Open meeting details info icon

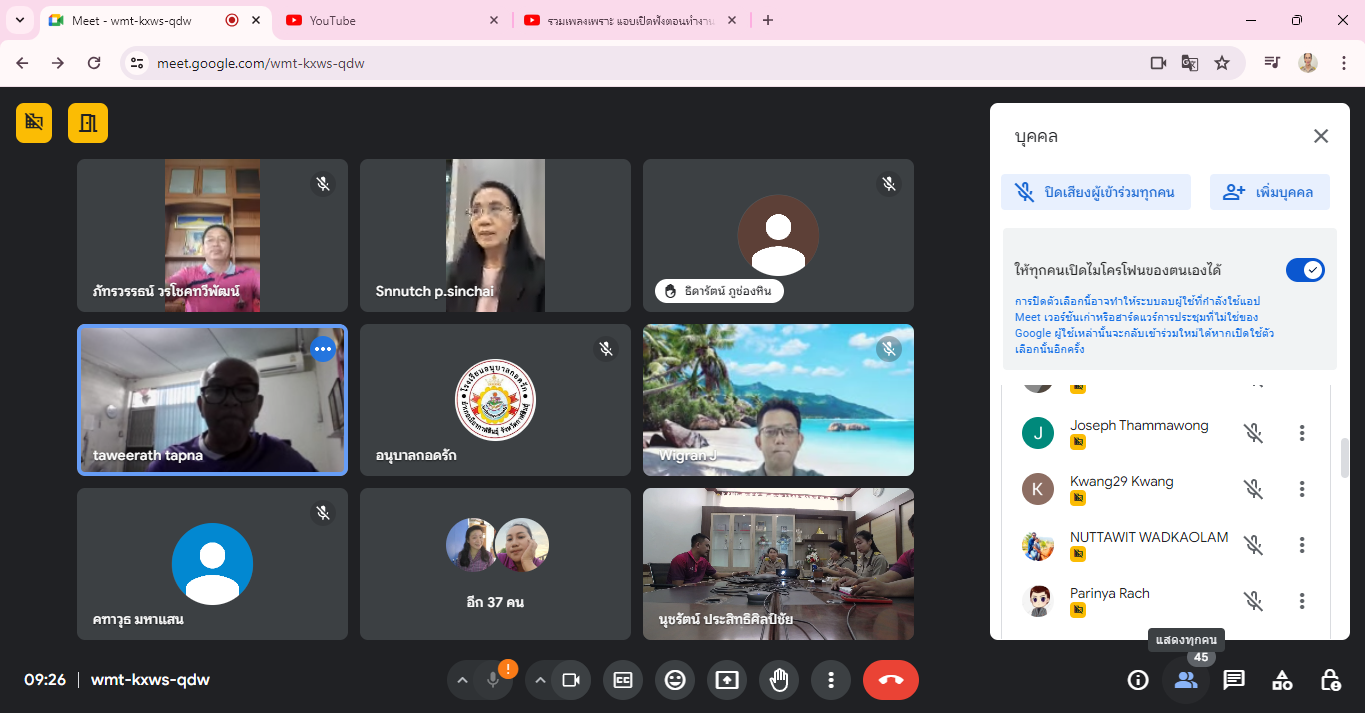pyautogui.click(x=1138, y=680)
